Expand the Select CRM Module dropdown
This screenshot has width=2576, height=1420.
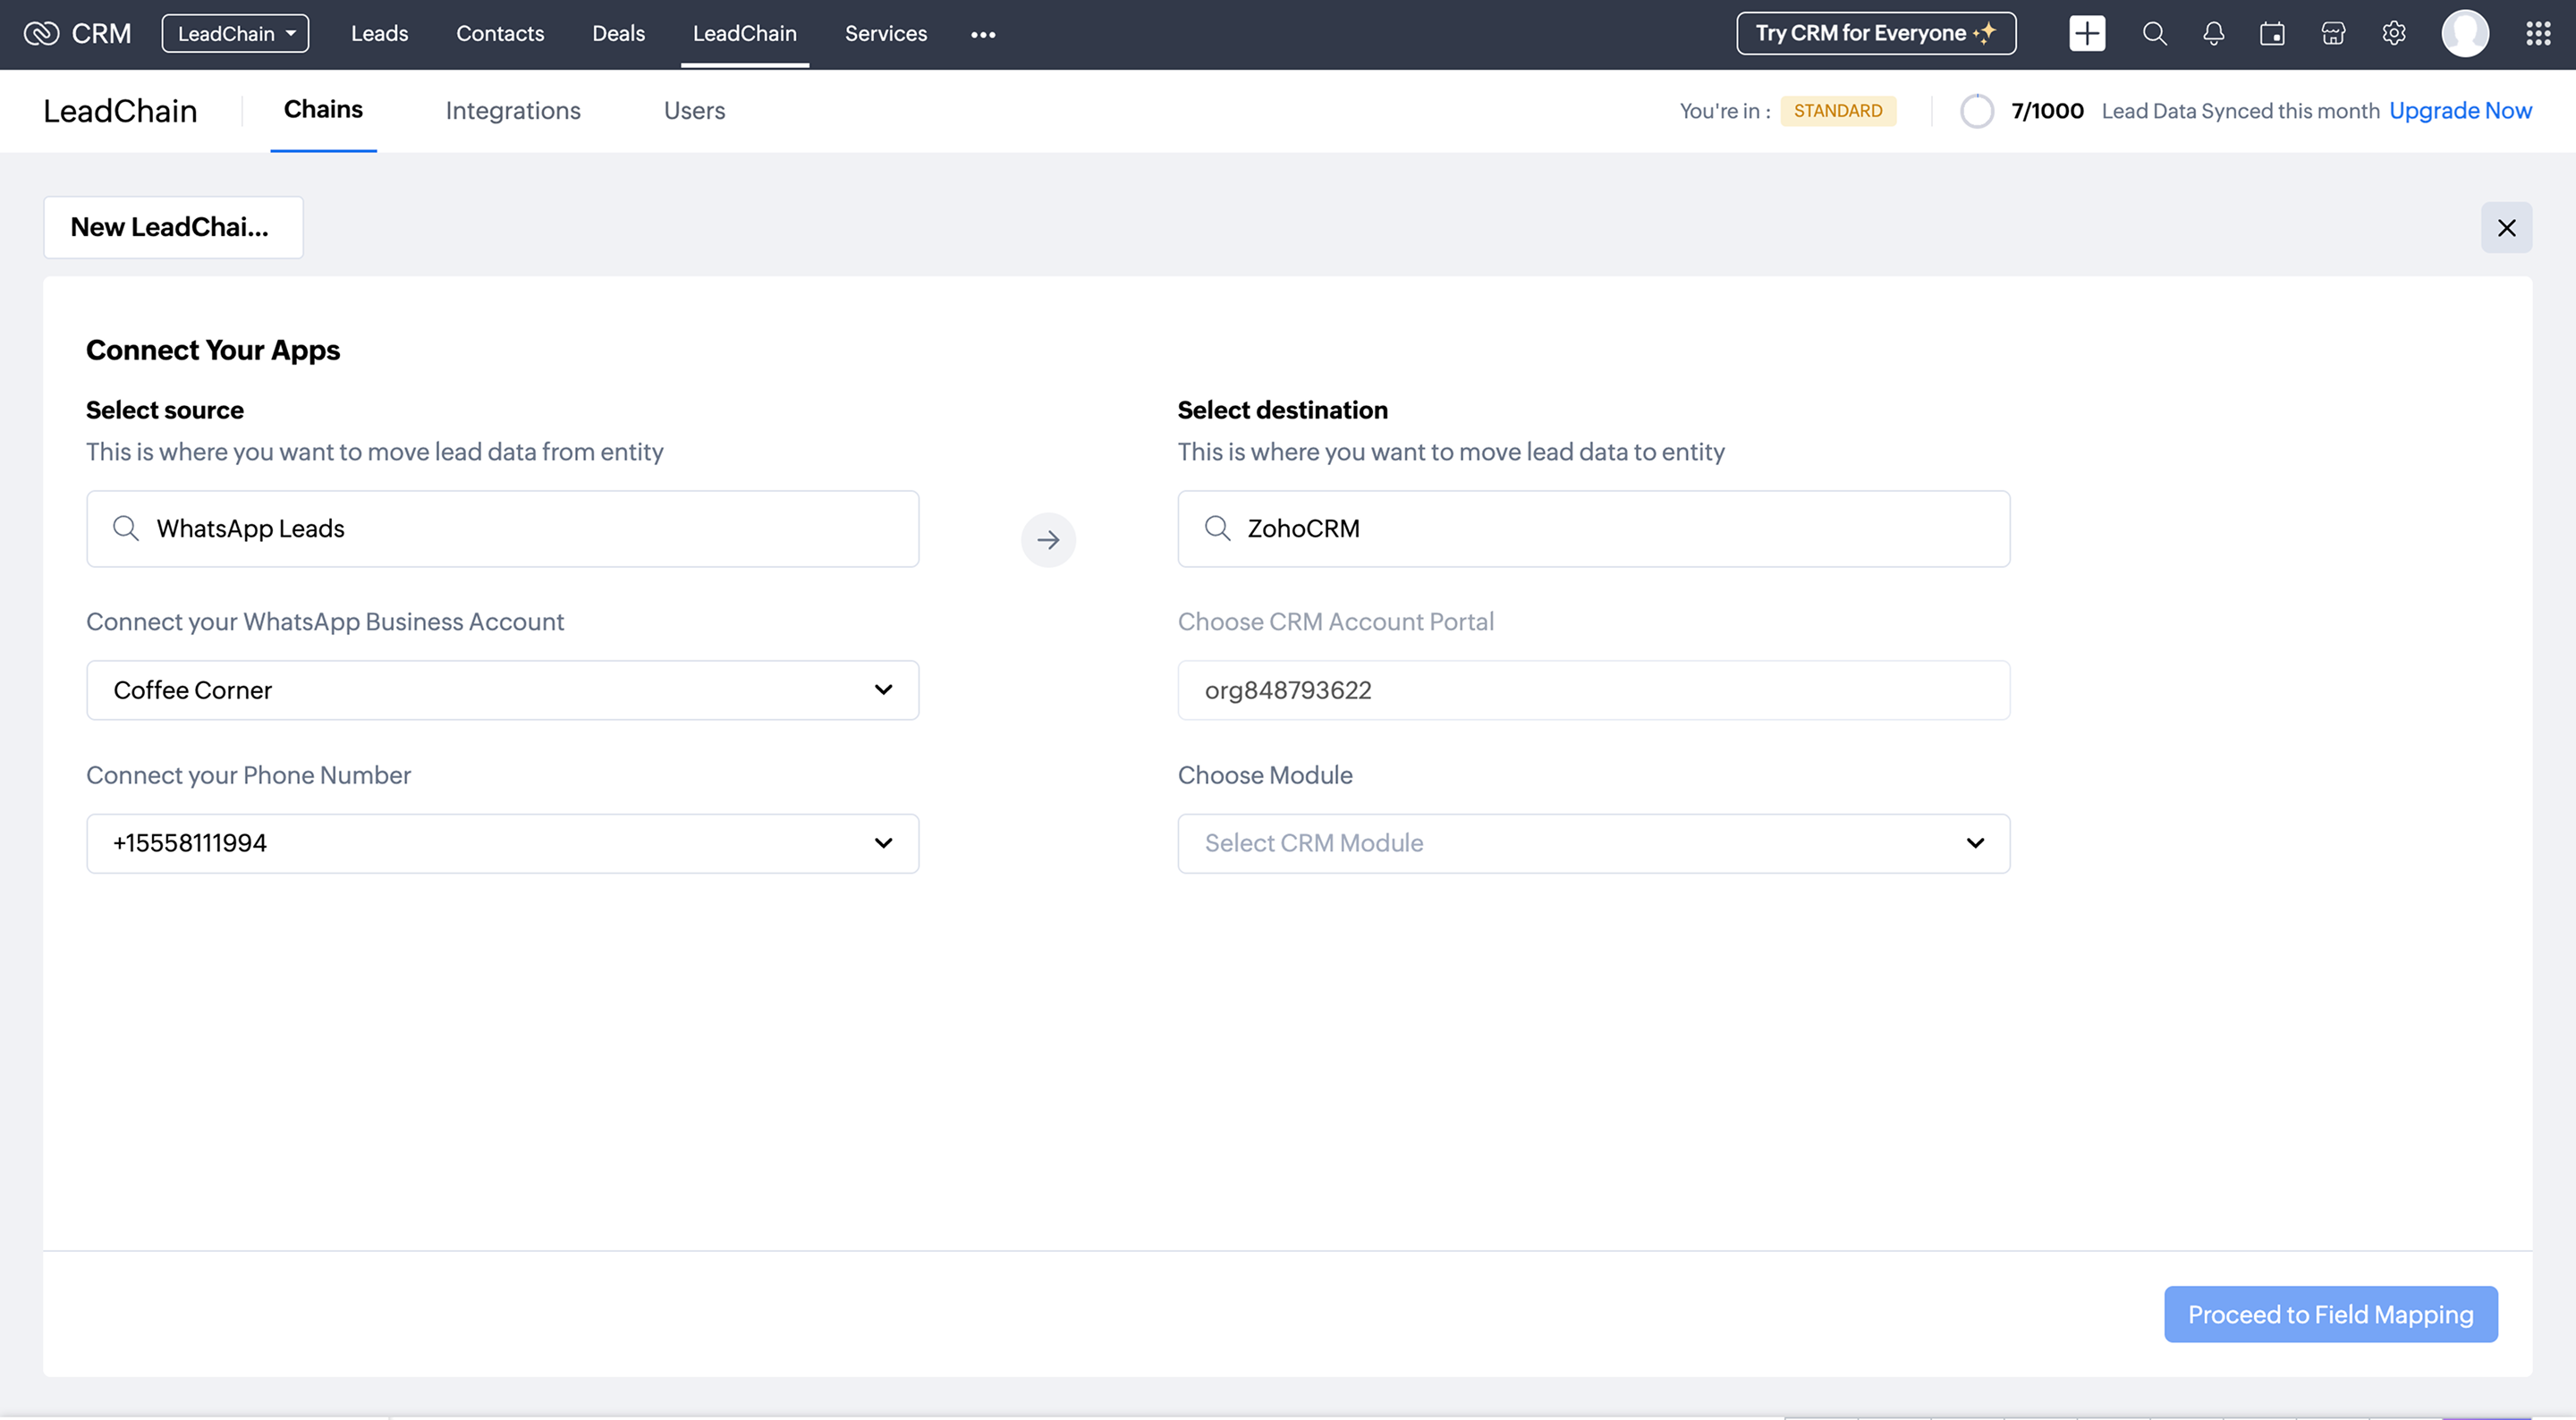pyautogui.click(x=1593, y=843)
